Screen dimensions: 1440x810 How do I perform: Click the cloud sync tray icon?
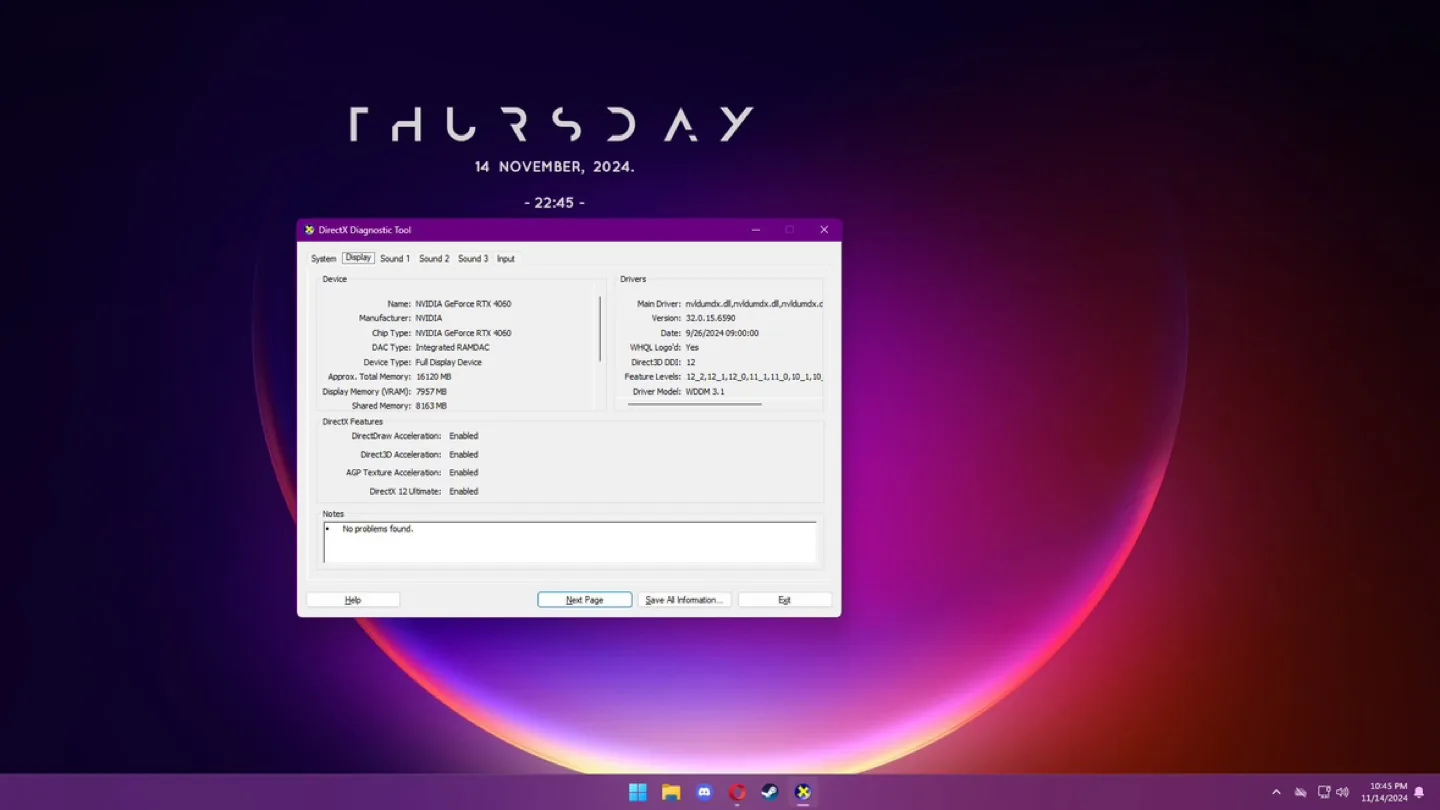coord(1300,792)
